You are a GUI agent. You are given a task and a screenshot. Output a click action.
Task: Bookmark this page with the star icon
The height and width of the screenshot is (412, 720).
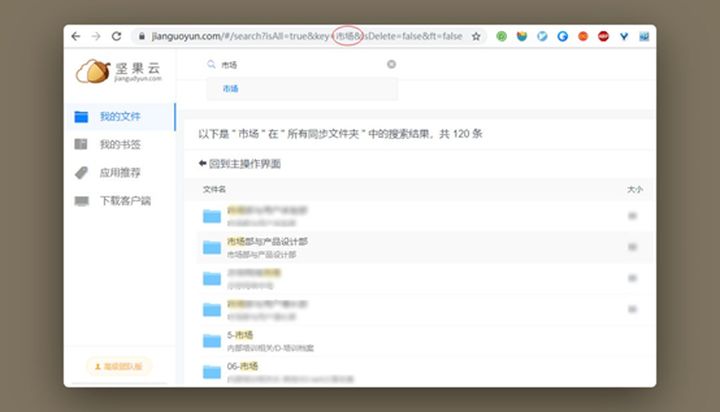click(x=476, y=36)
